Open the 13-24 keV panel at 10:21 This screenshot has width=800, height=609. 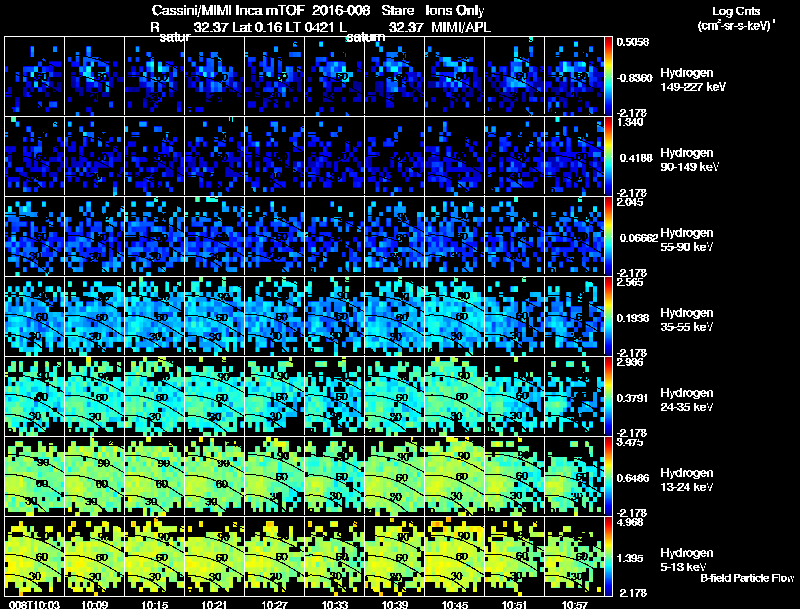(214, 476)
